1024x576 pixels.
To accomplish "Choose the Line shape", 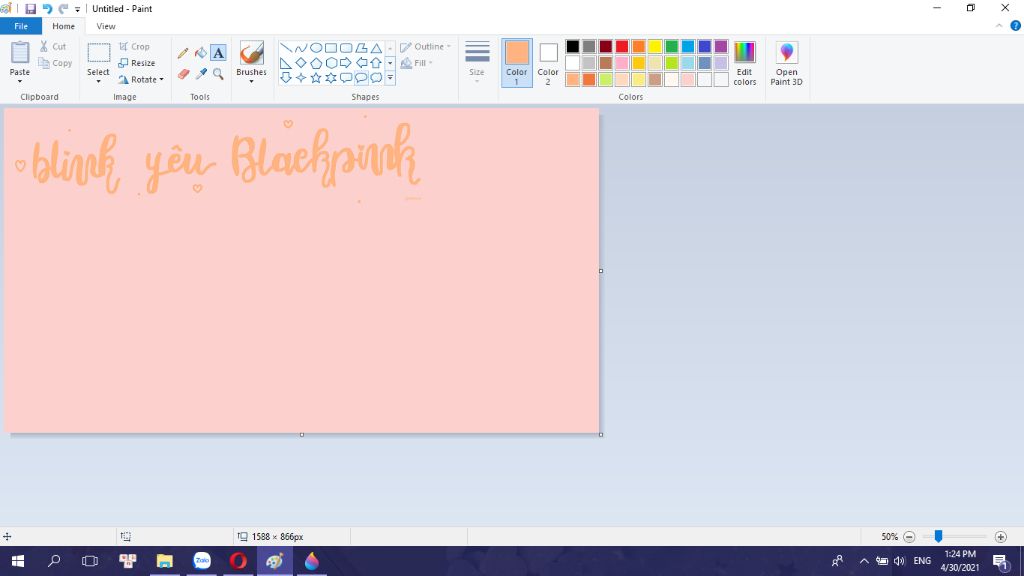I will pyautogui.click(x=286, y=48).
